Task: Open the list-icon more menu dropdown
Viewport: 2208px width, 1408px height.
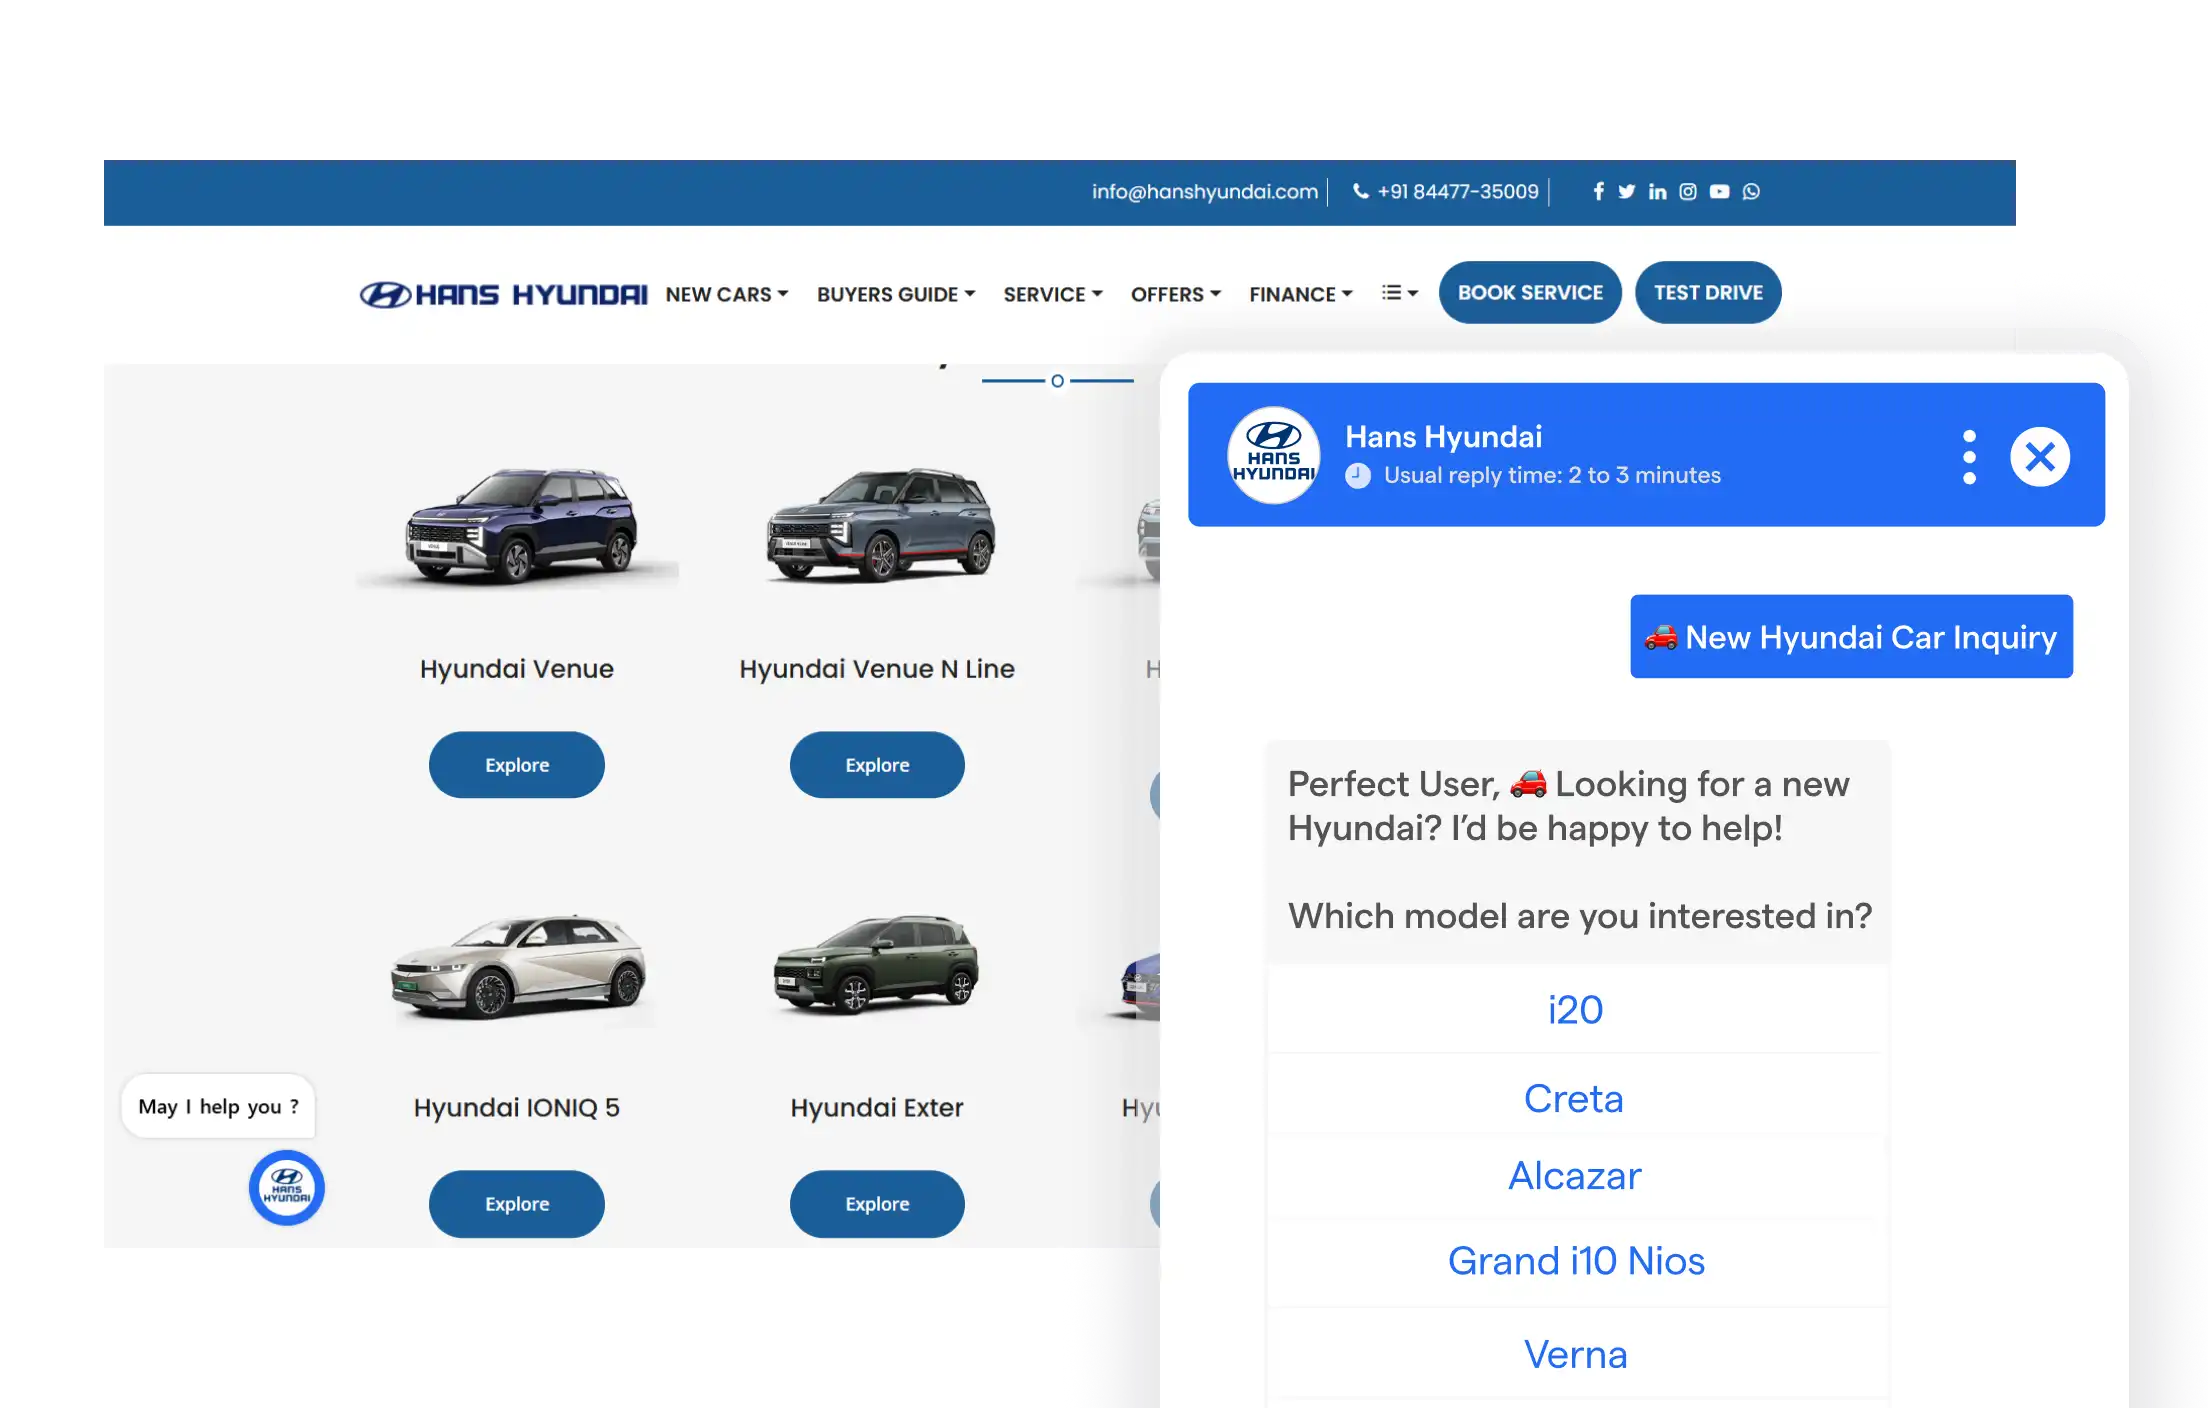Action: 1400,293
